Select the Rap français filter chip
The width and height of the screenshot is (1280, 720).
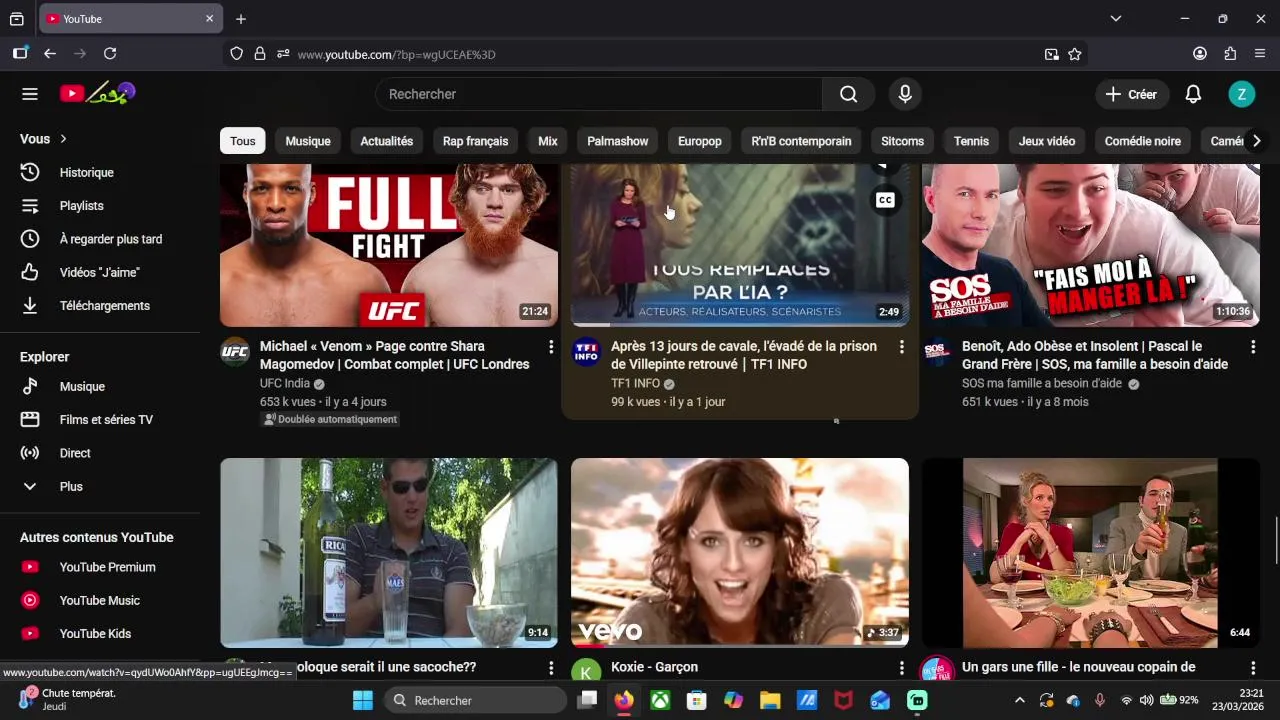coord(475,141)
